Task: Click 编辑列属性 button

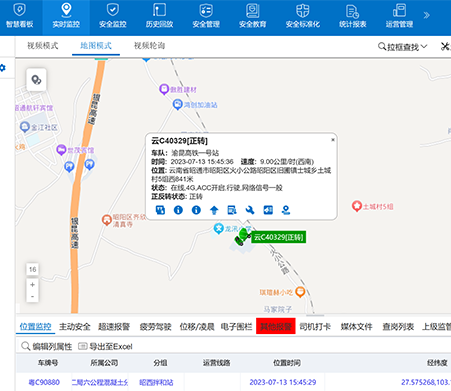Action: point(47,346)
